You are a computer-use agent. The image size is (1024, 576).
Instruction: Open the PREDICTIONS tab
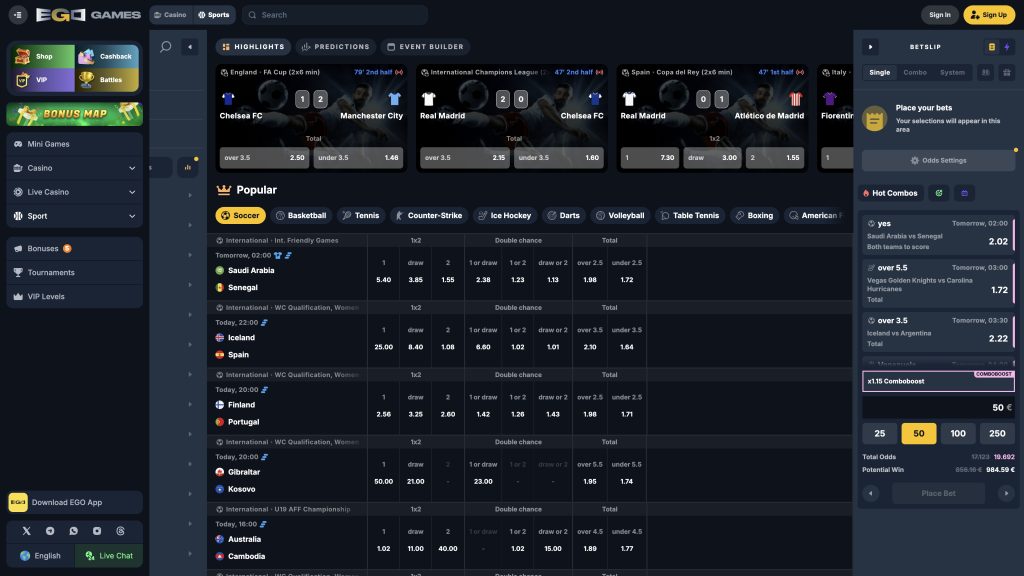336,47
